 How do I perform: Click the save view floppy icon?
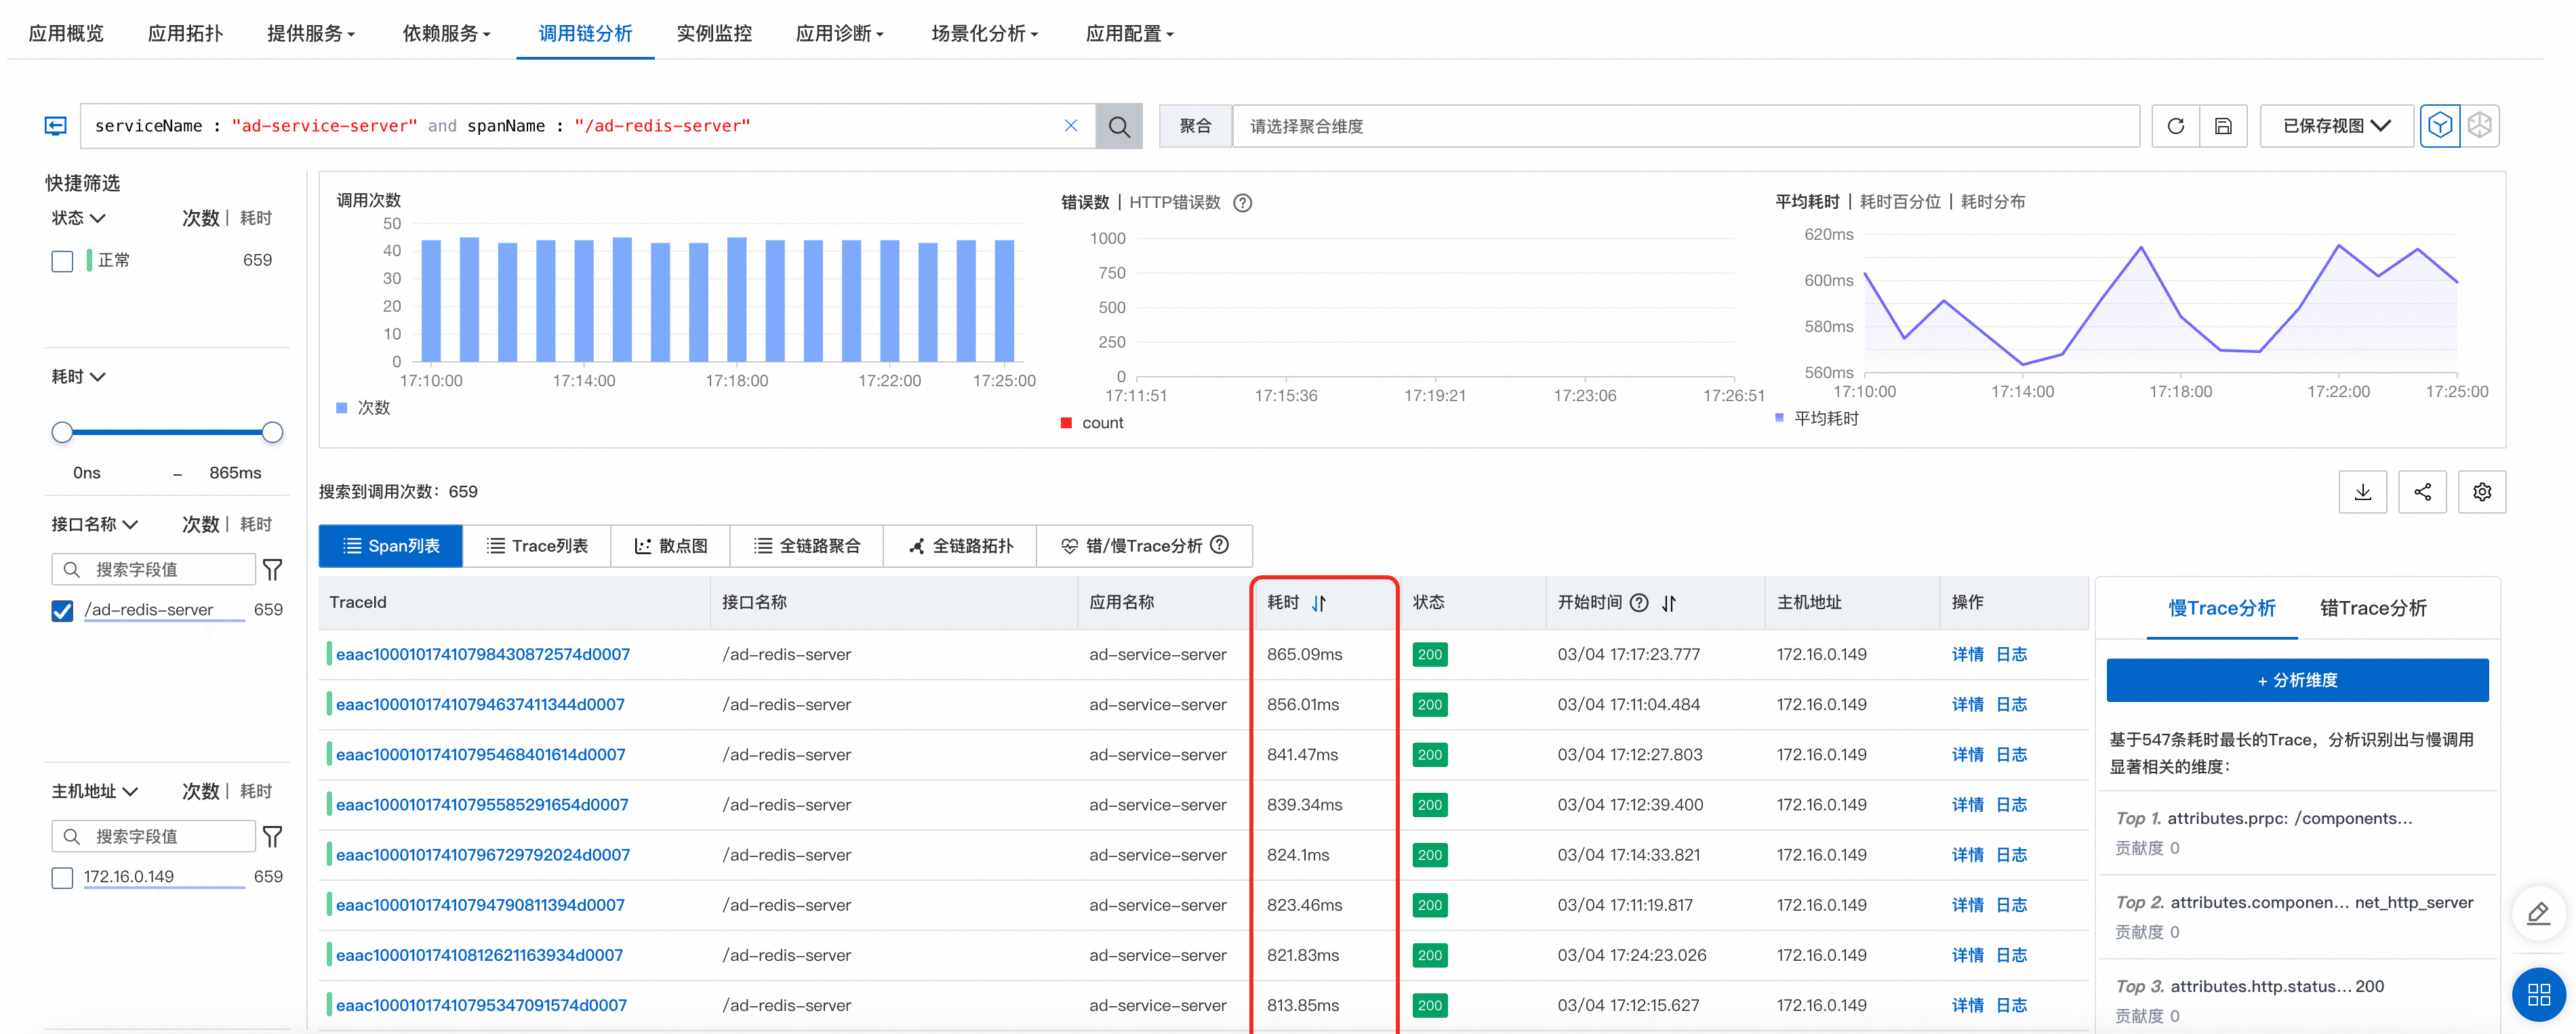click(x=2223, y=126)
